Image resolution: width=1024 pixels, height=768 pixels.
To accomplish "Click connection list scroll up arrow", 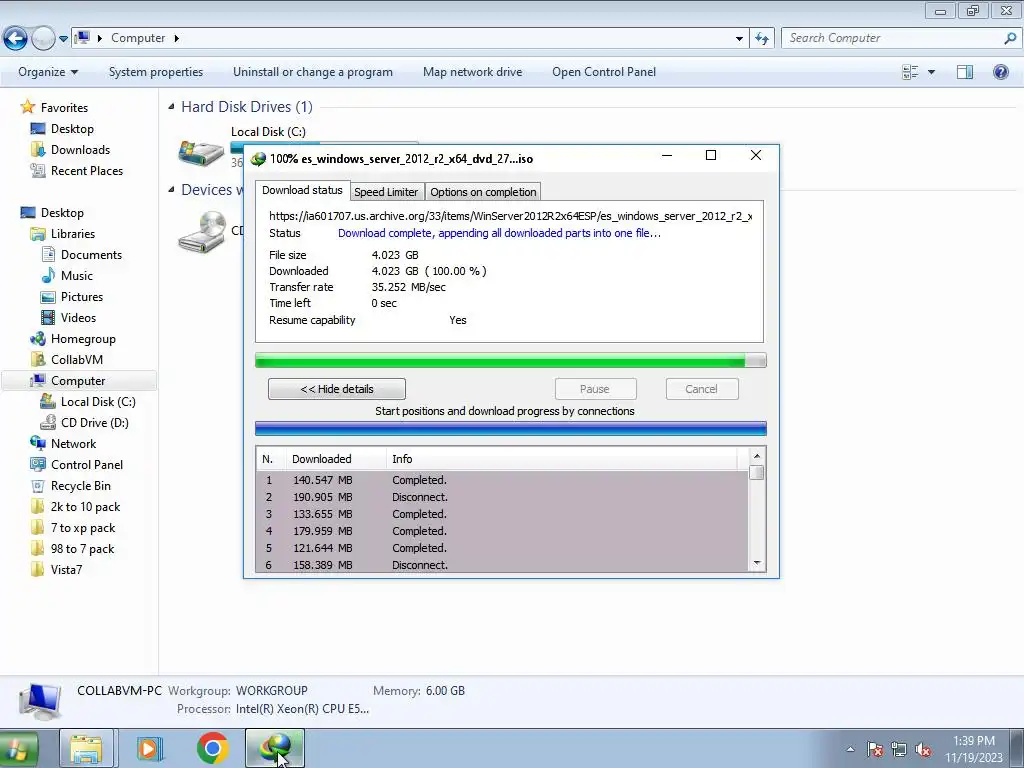I will pyautogui.click(x=757, y=456).
